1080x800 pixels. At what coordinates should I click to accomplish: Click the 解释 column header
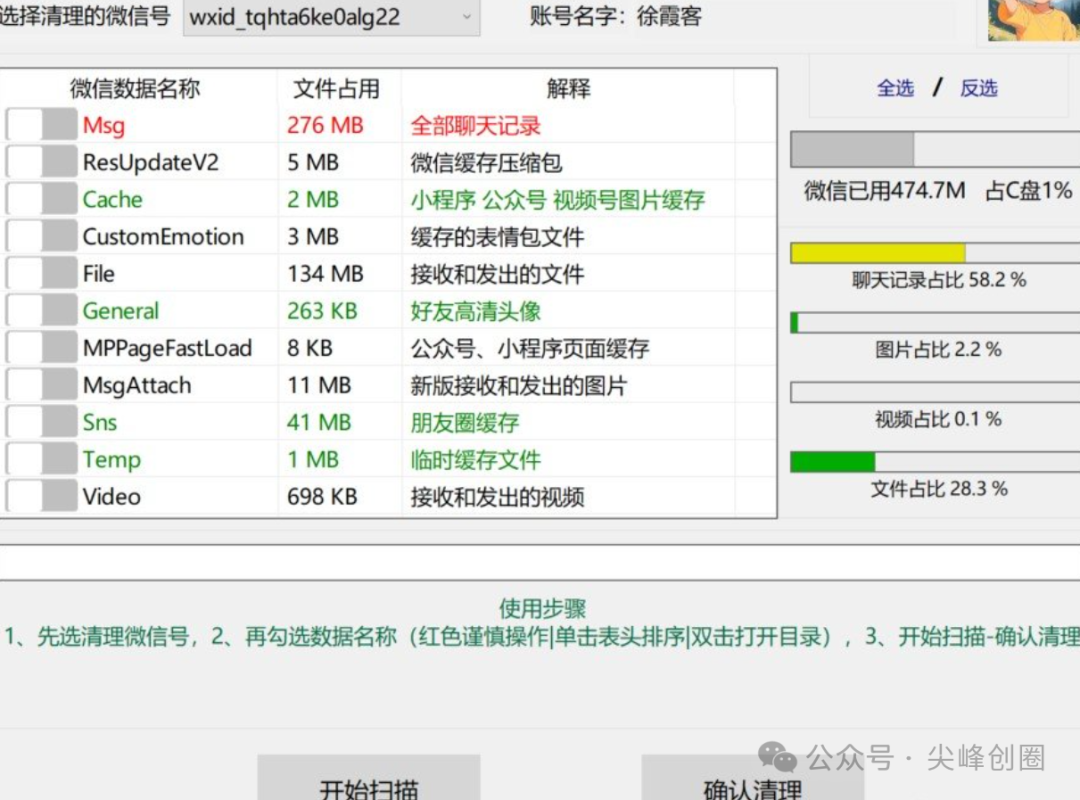coord(569,88)
